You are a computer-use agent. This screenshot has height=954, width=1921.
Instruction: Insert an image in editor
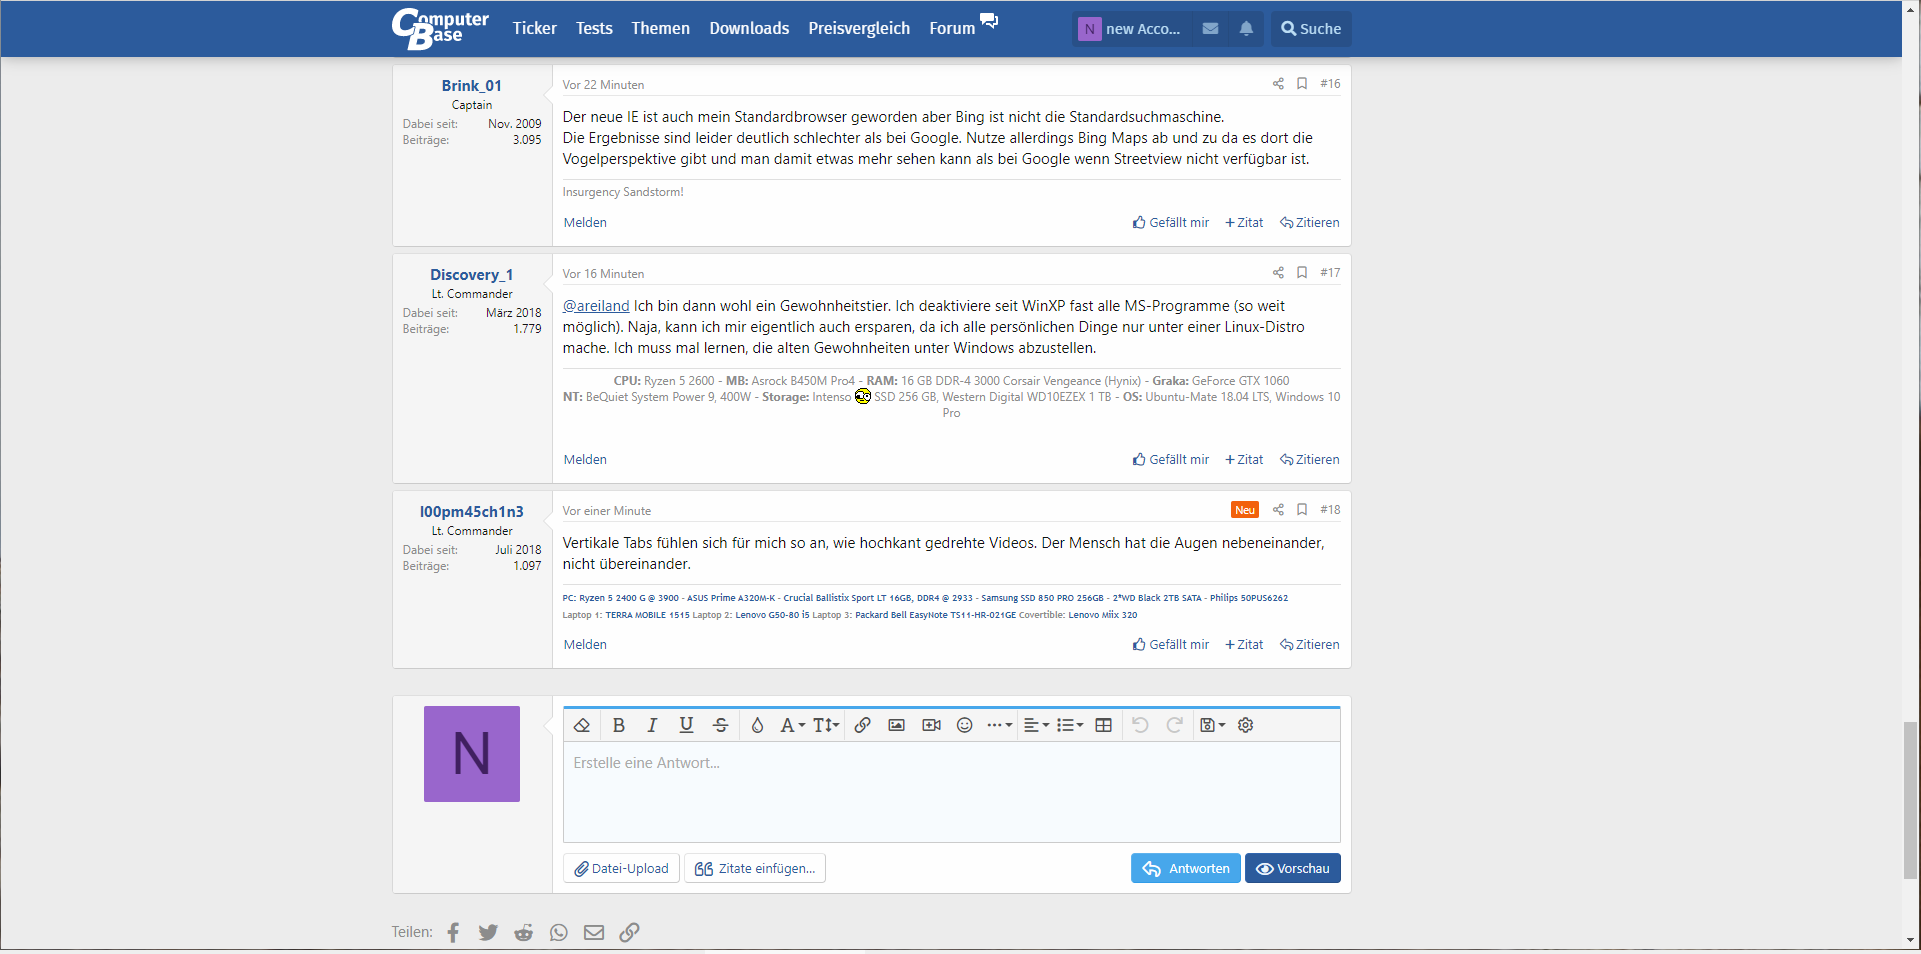(x=896, y=725)
